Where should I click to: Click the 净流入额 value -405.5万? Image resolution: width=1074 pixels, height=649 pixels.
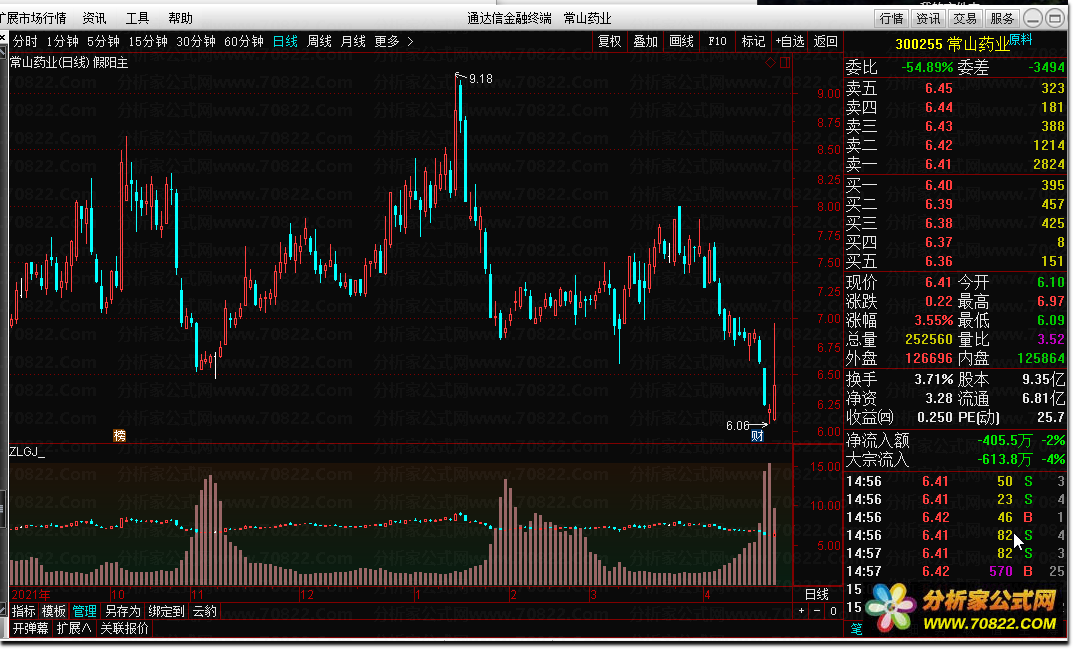pos(1005,440)
